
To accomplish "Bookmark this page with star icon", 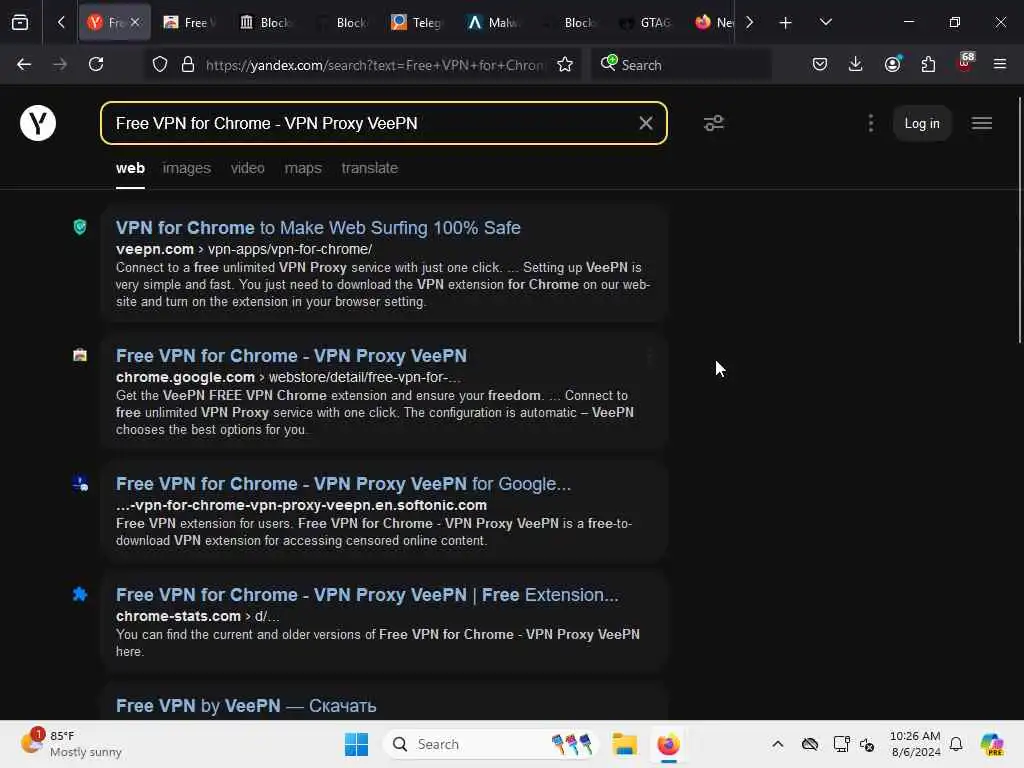I will [565, 65].
